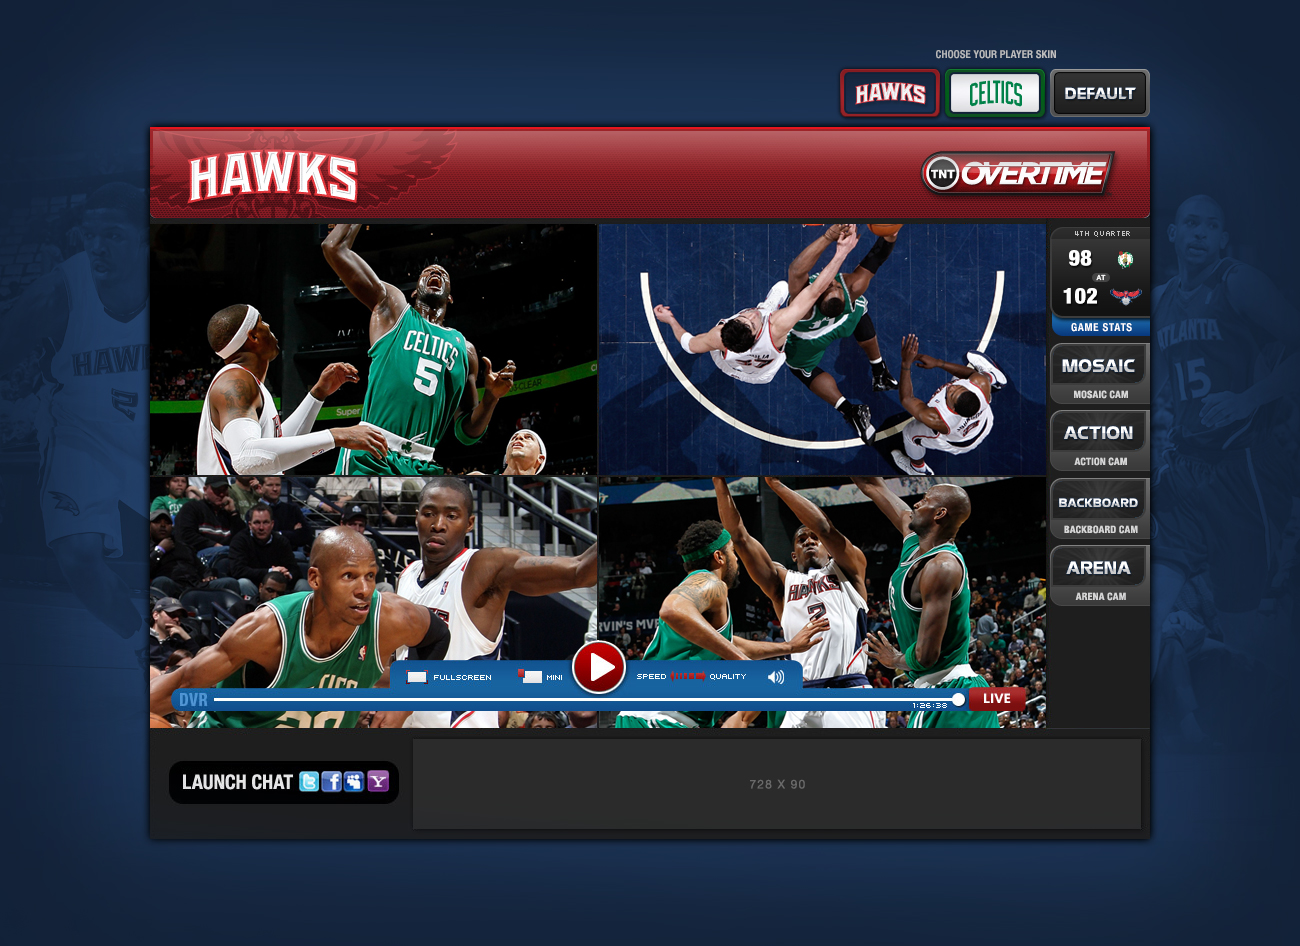The image size is (1300, 946).
Task: Switch to Backboard Cam view
Action: [x=1100, y=508]
